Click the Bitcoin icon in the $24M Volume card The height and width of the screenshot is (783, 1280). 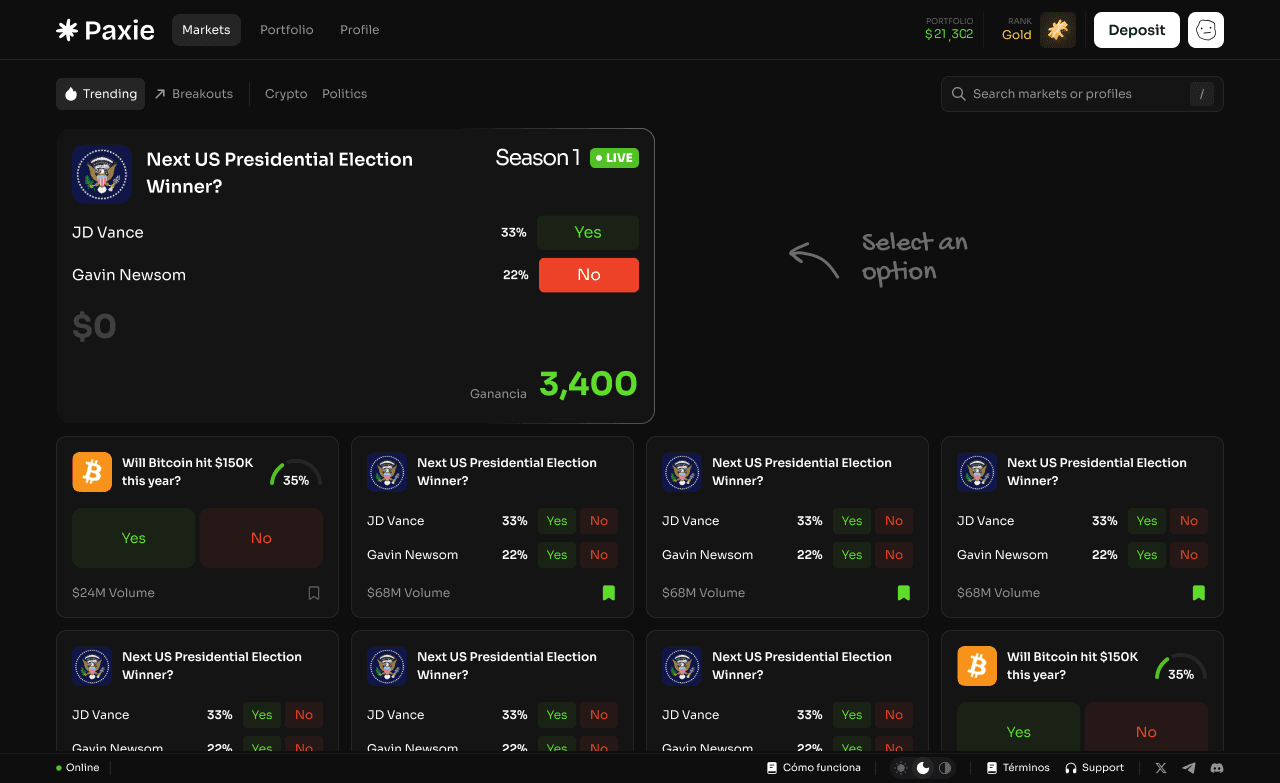(x=92, y=472)
